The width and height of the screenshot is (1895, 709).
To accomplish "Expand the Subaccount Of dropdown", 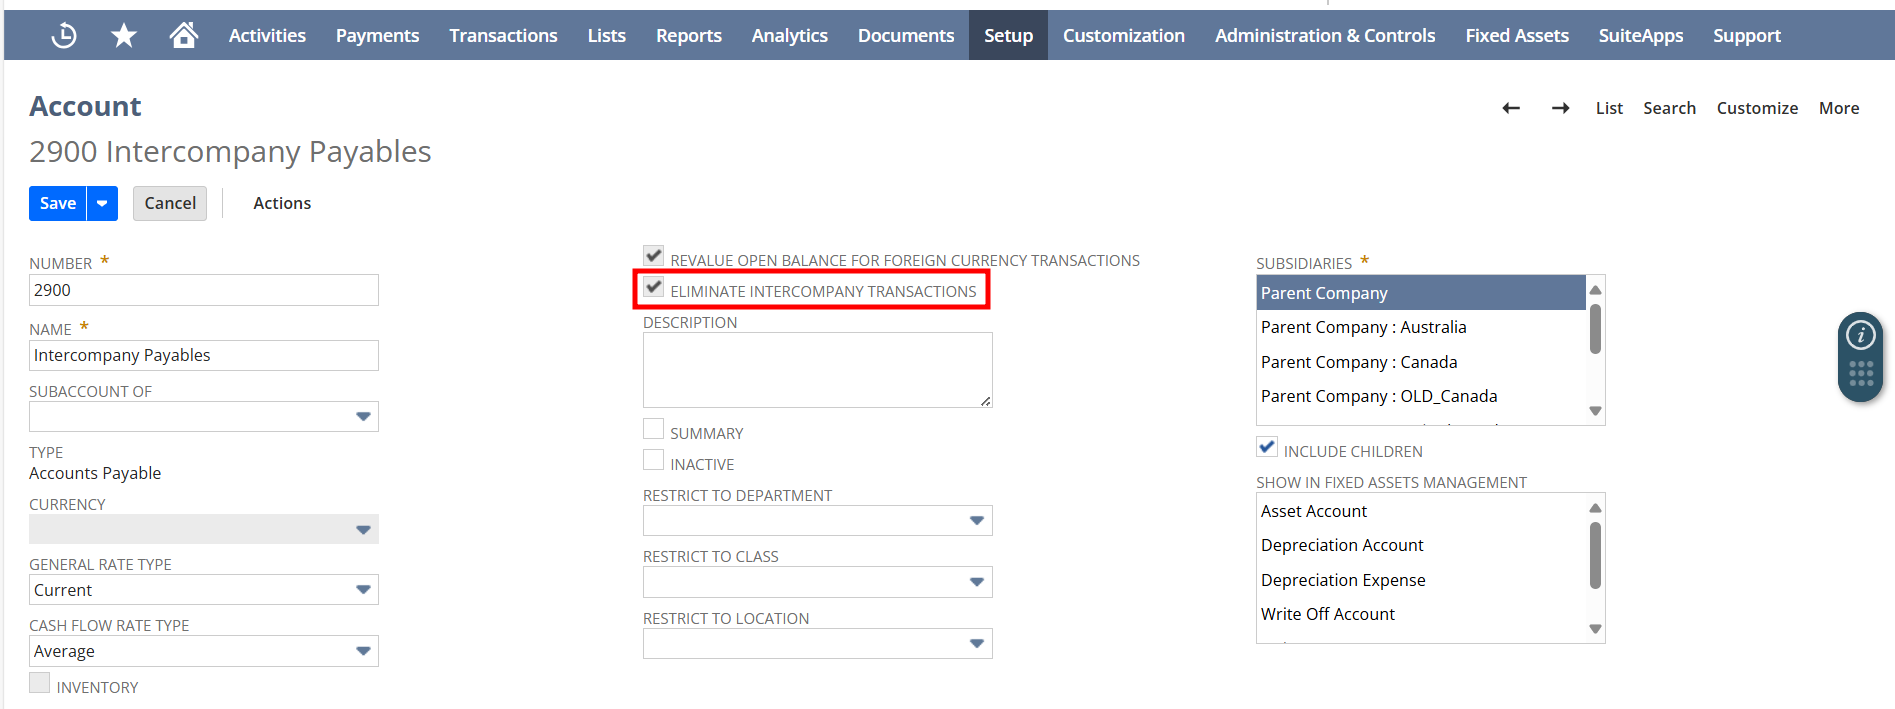I will pyautogui.click(x=363, y=416).
